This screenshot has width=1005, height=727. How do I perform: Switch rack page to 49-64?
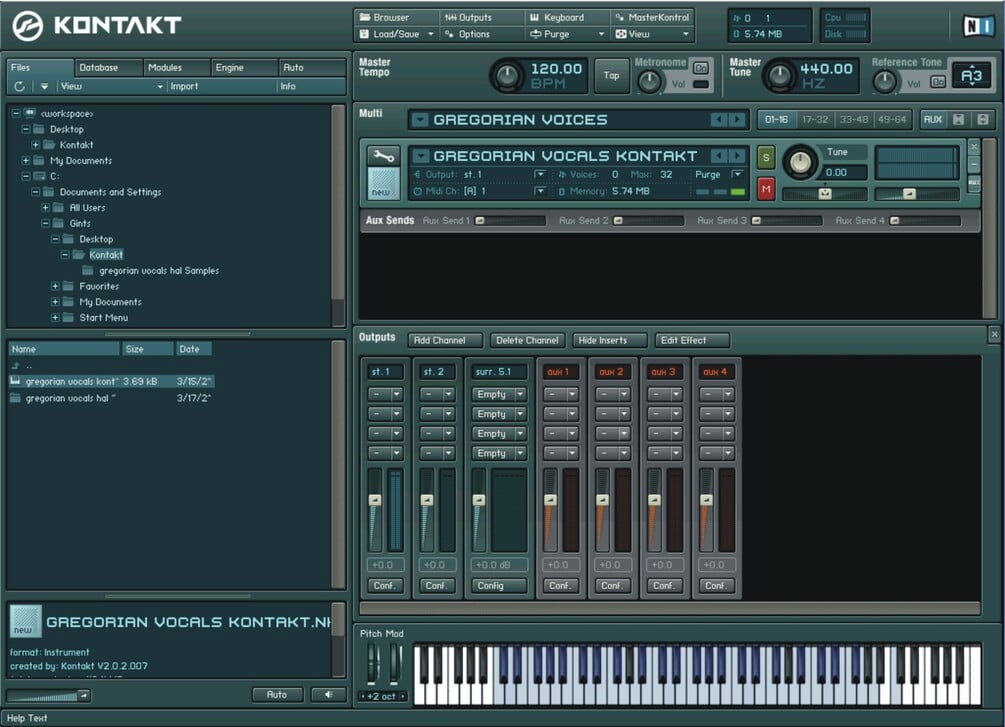click(x=892, y=119)
